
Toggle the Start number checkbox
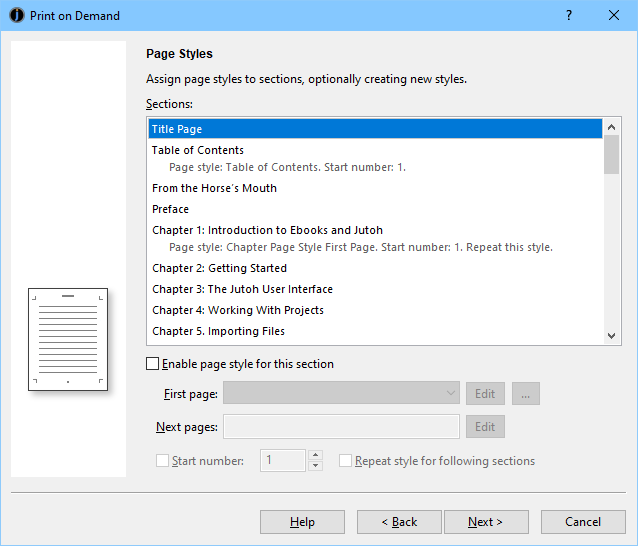coord(163,461)
